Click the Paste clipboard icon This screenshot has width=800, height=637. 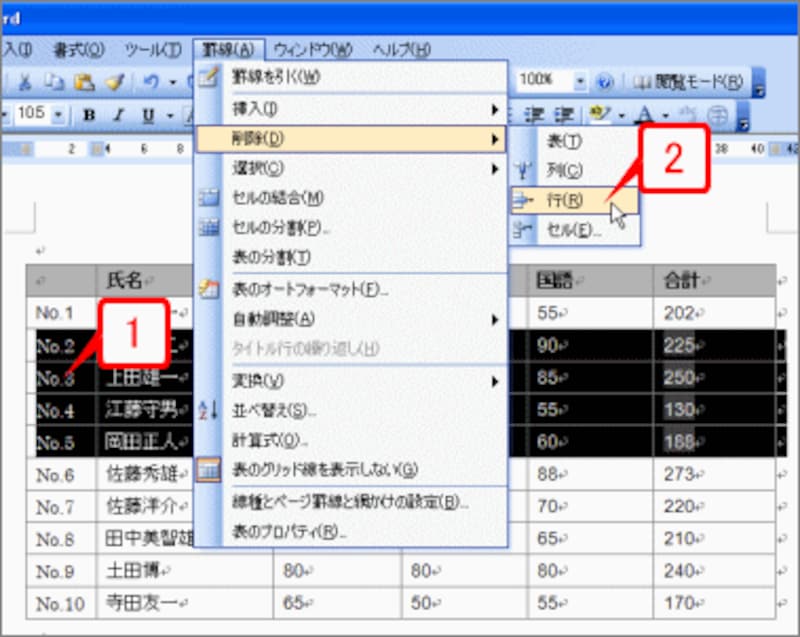84,82
